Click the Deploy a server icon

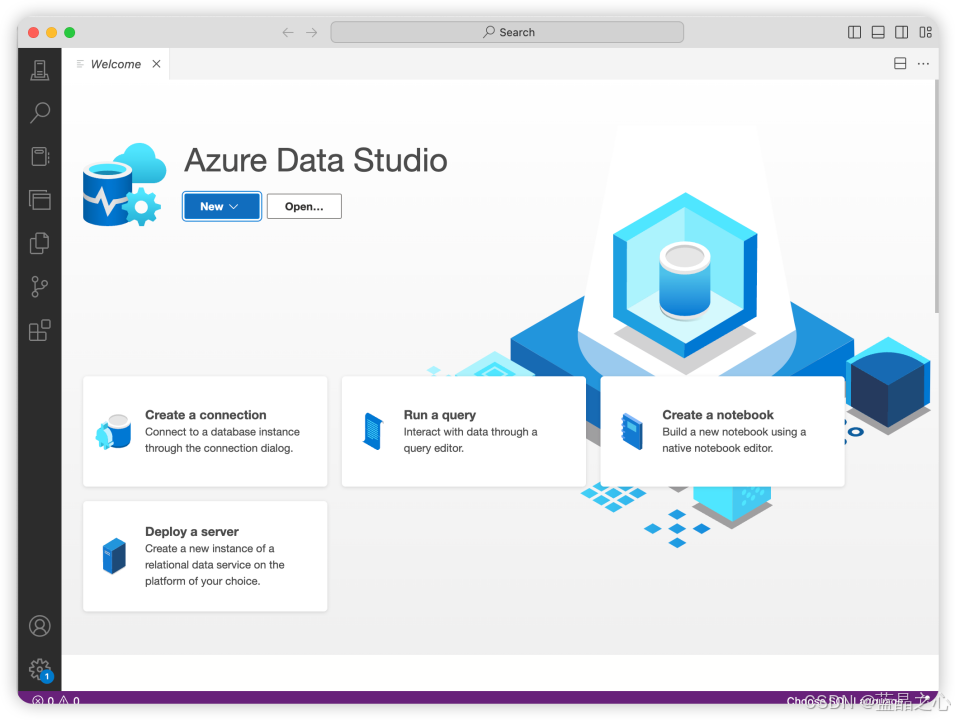pos(114,556)
